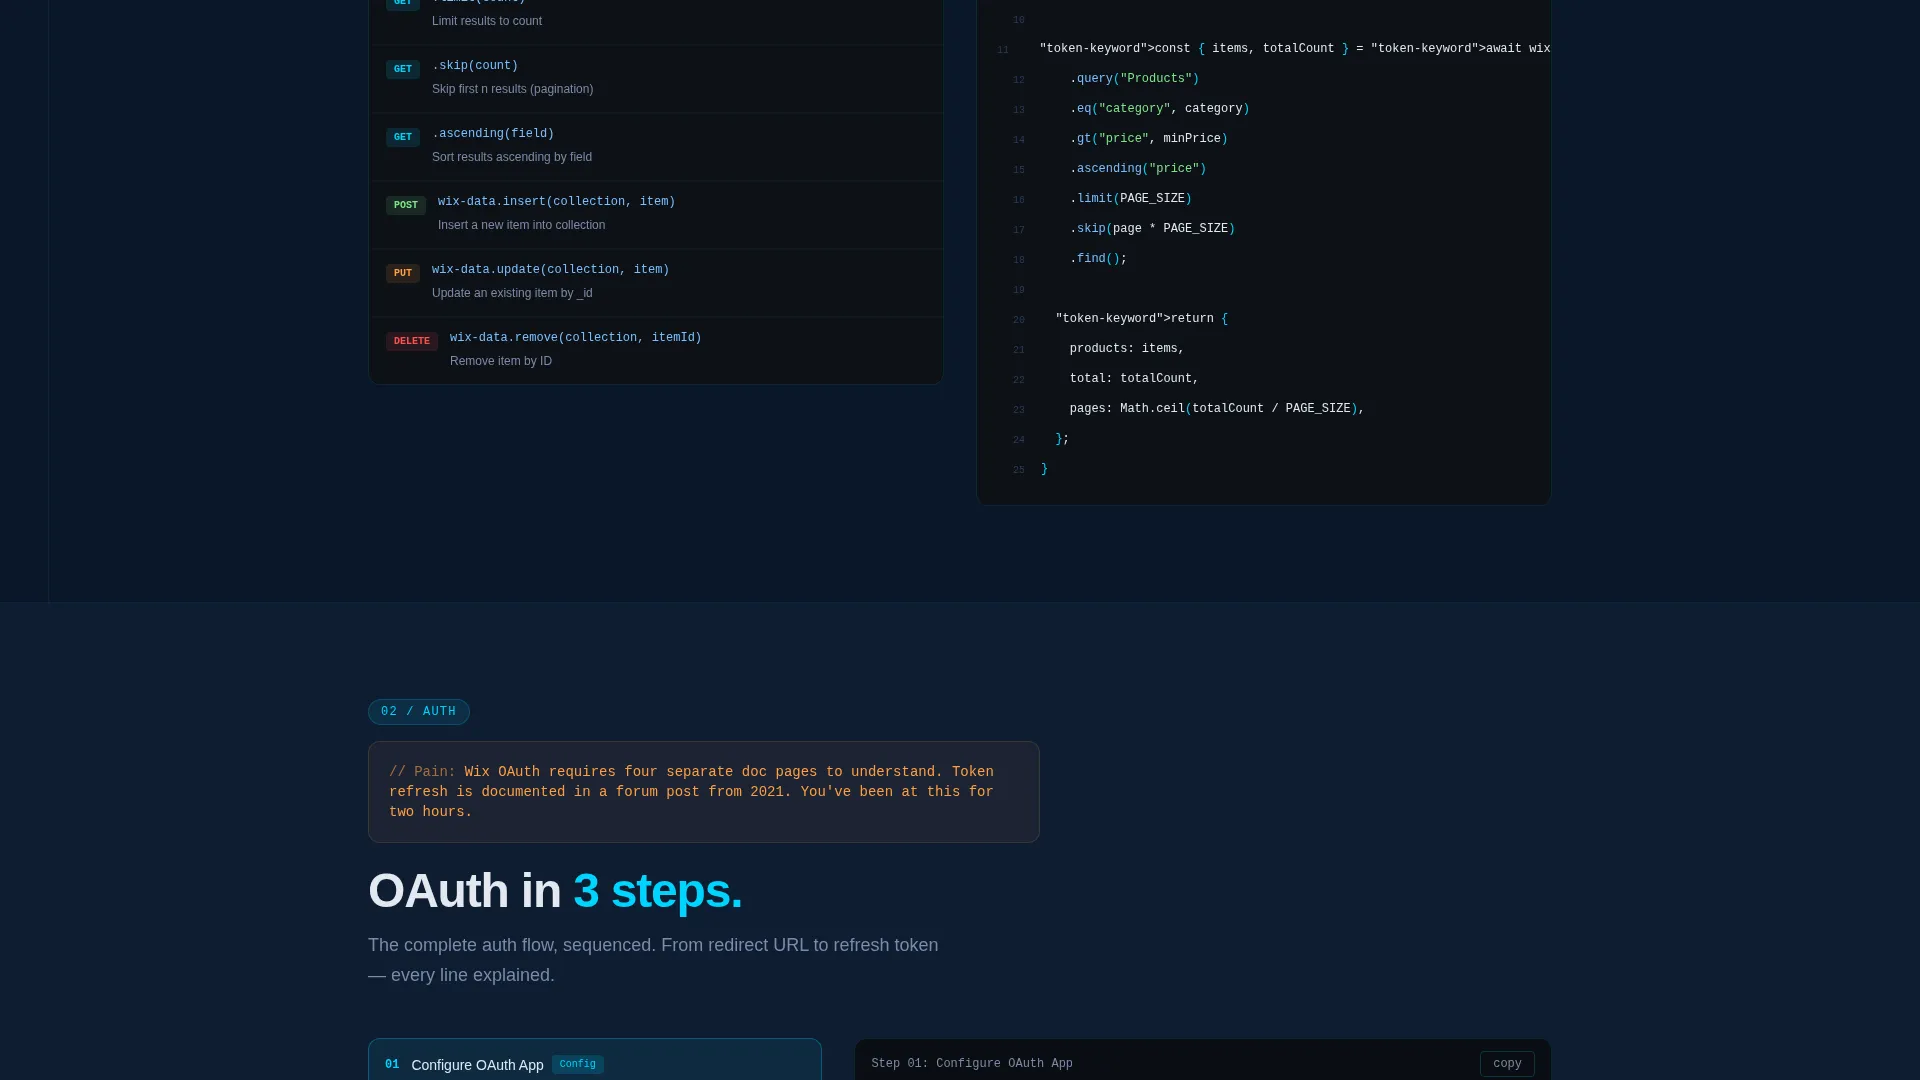Open the .ascending(field) API entry
Screen dimensions: 1920x1080
[656, 147]
